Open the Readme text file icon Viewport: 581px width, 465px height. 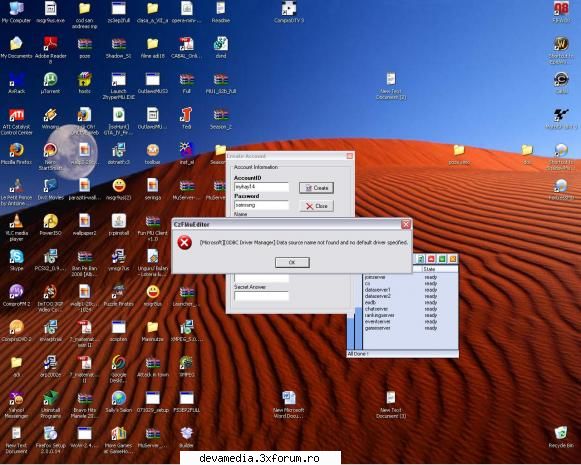(x=221, y=12)
